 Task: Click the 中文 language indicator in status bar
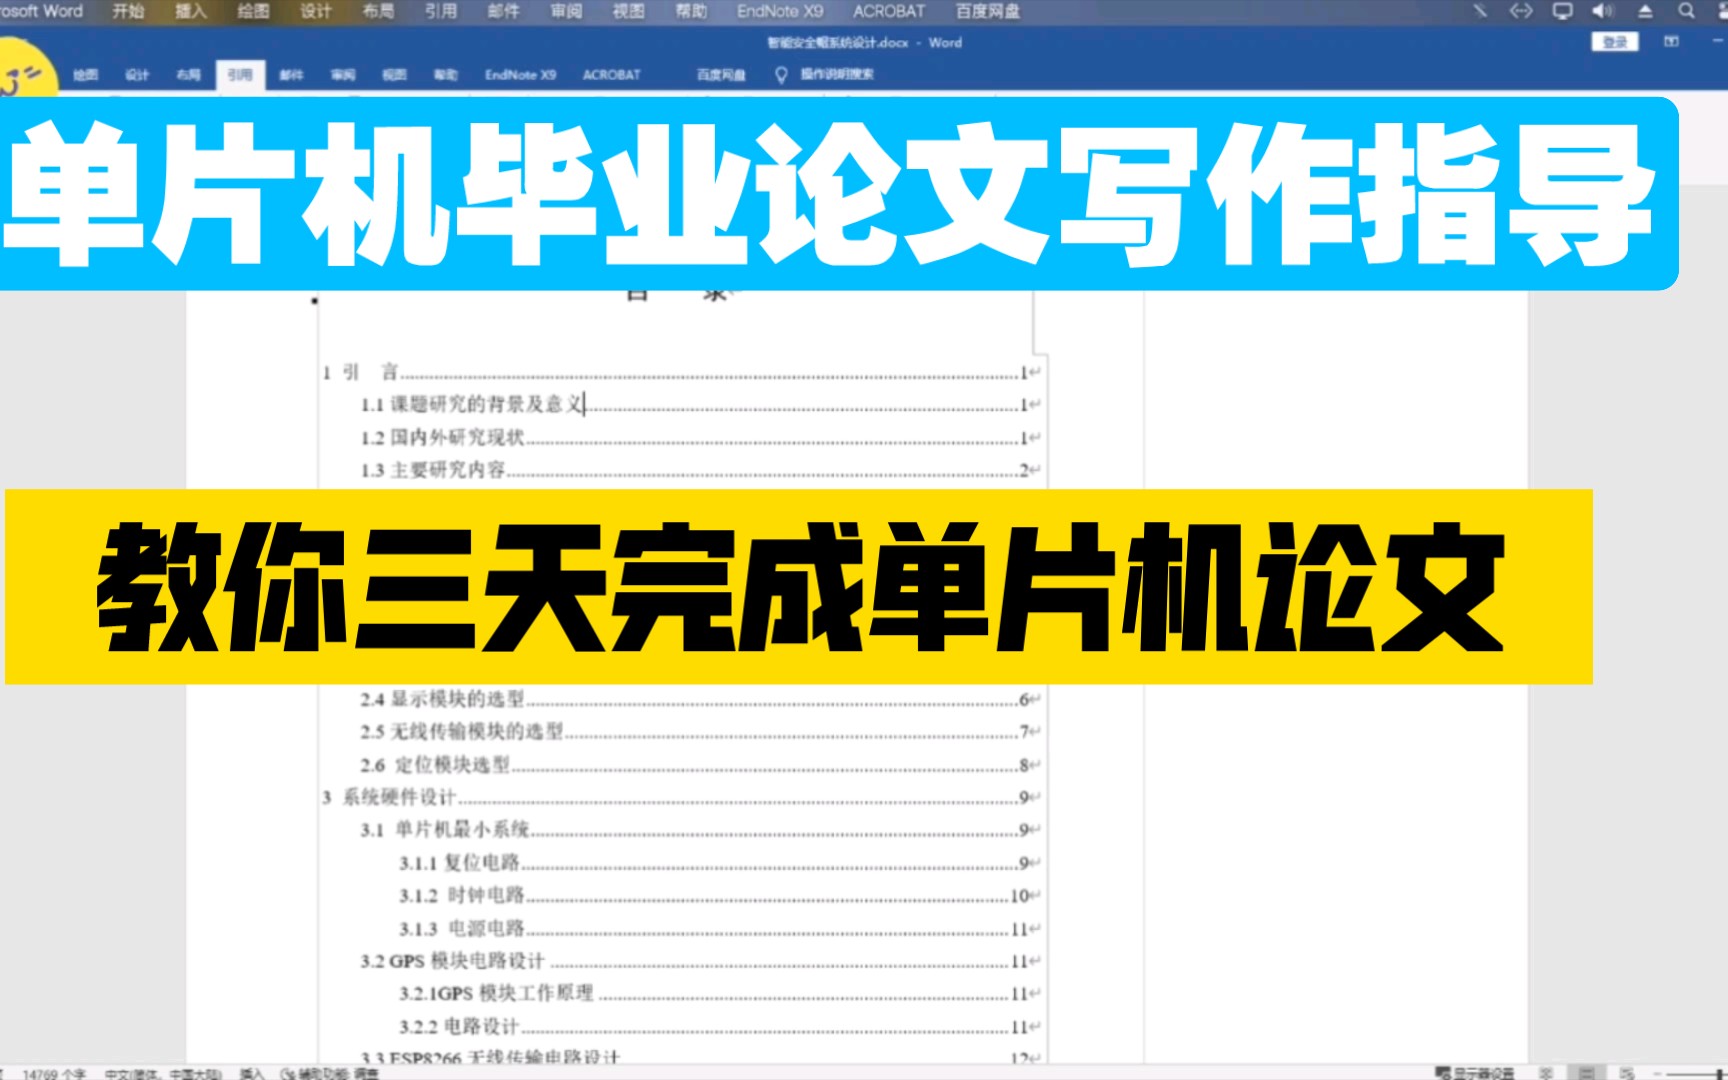coord(163,1073)
